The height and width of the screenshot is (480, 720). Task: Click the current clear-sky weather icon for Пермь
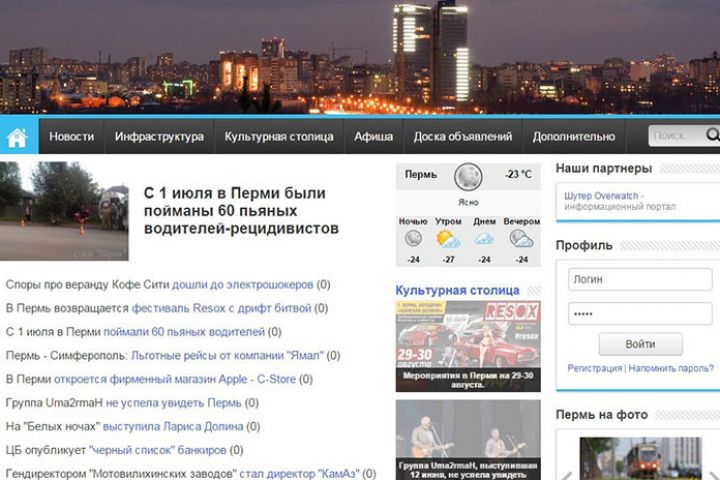468,176
